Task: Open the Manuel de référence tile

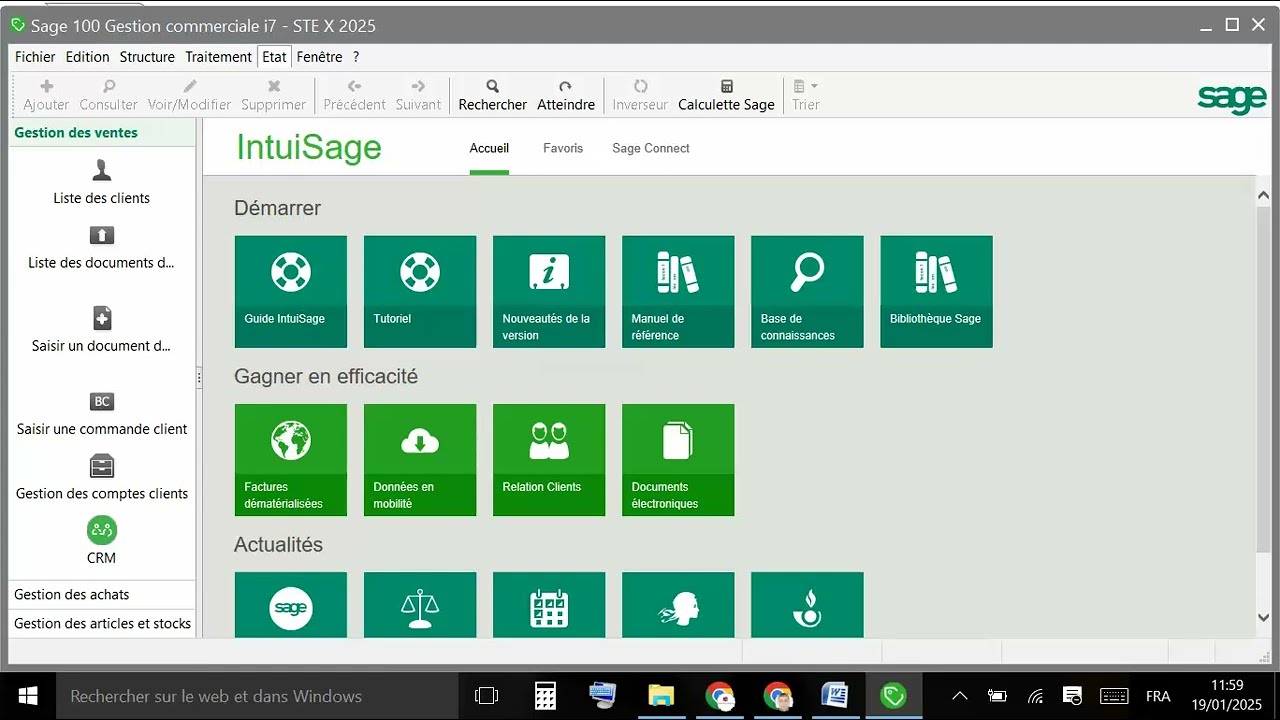Action: click(x=678, y=292)
